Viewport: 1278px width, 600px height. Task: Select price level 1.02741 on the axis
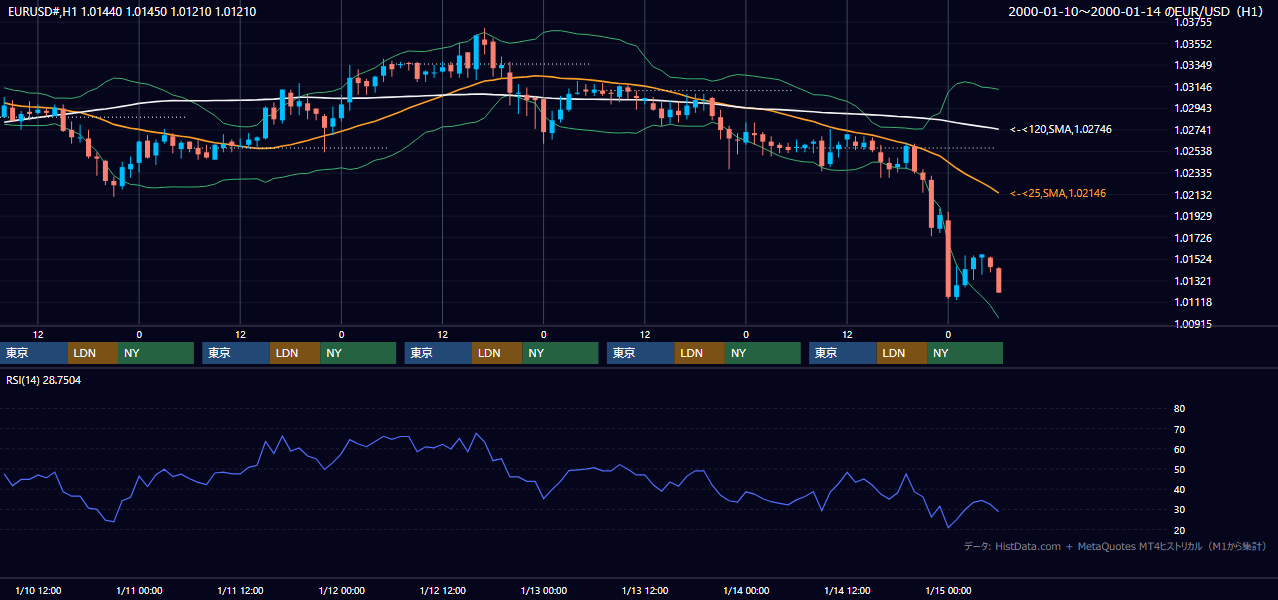(1192, 130)
